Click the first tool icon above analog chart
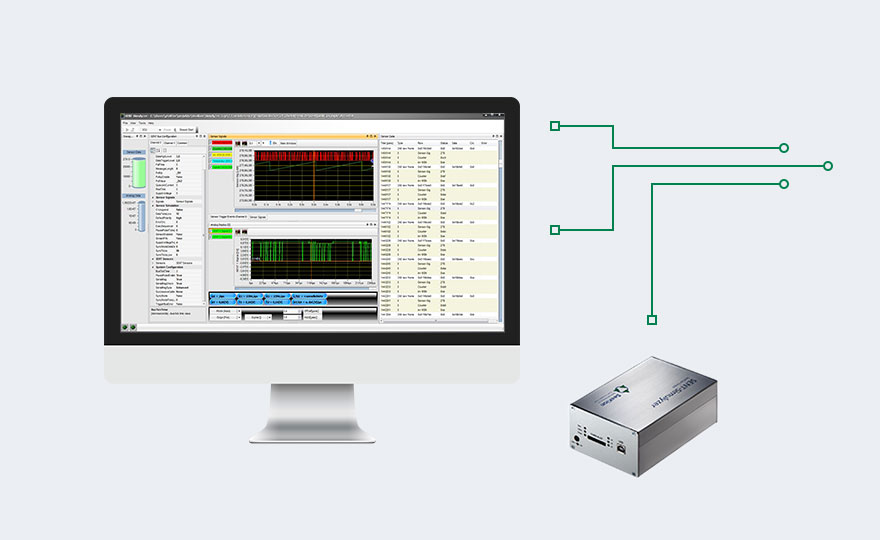Image resolution: width=880 pixels, height=540 pixels. point(237,231)
